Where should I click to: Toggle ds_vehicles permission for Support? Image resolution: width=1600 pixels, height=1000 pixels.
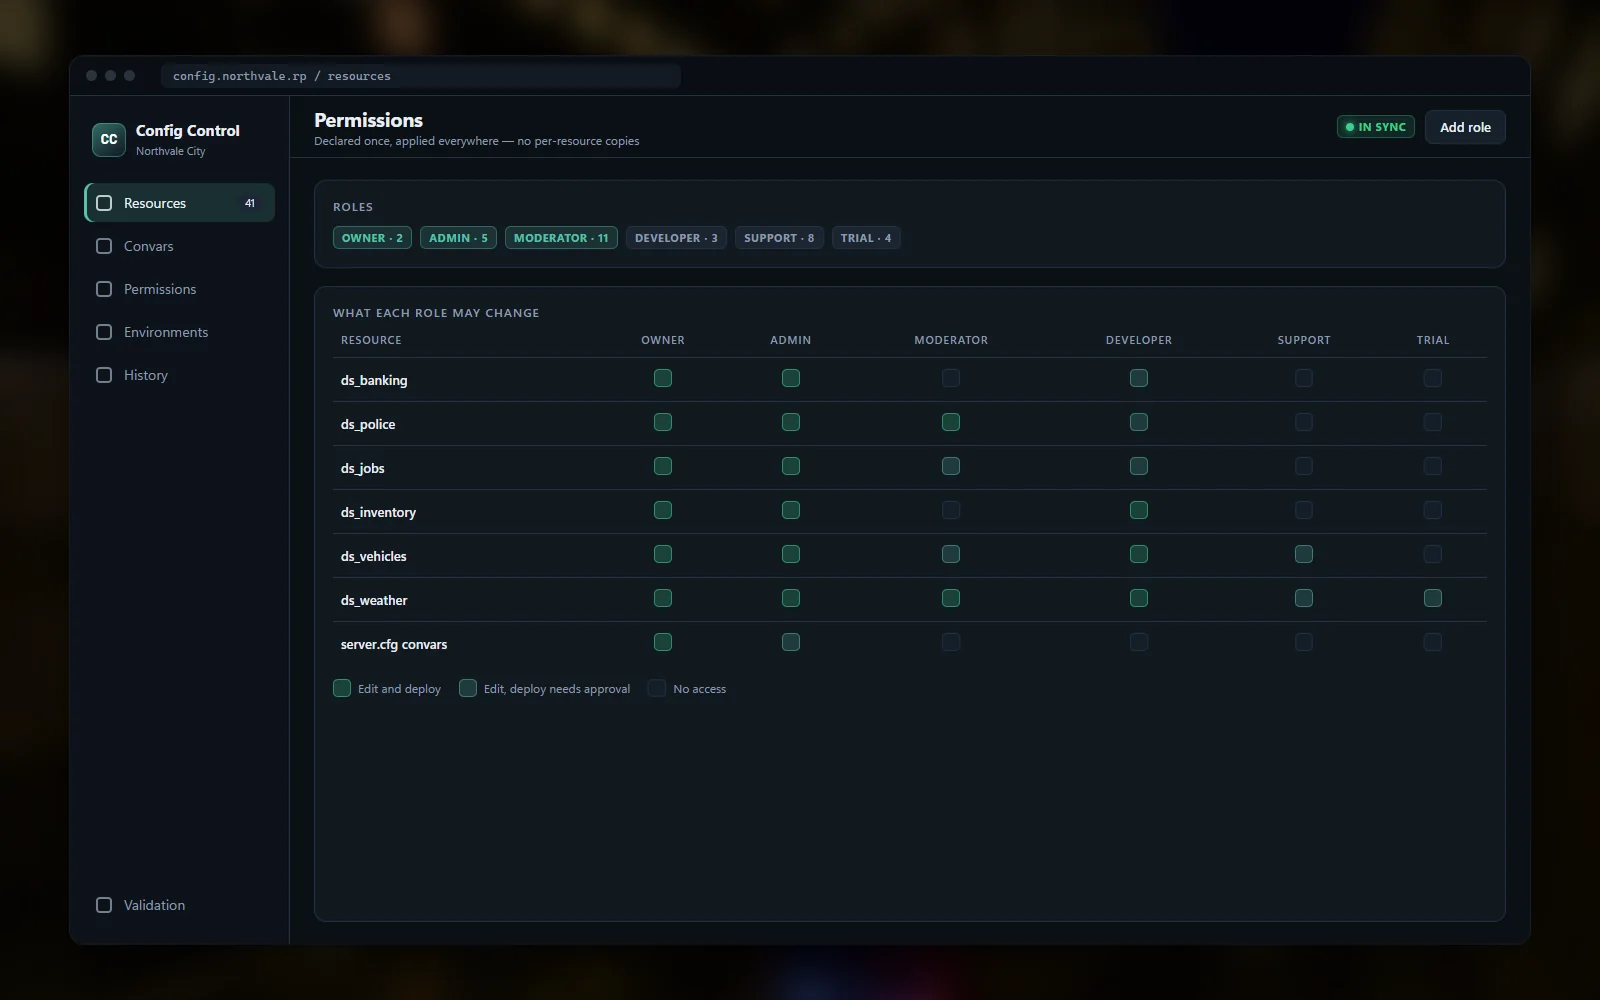point(1304,554)
